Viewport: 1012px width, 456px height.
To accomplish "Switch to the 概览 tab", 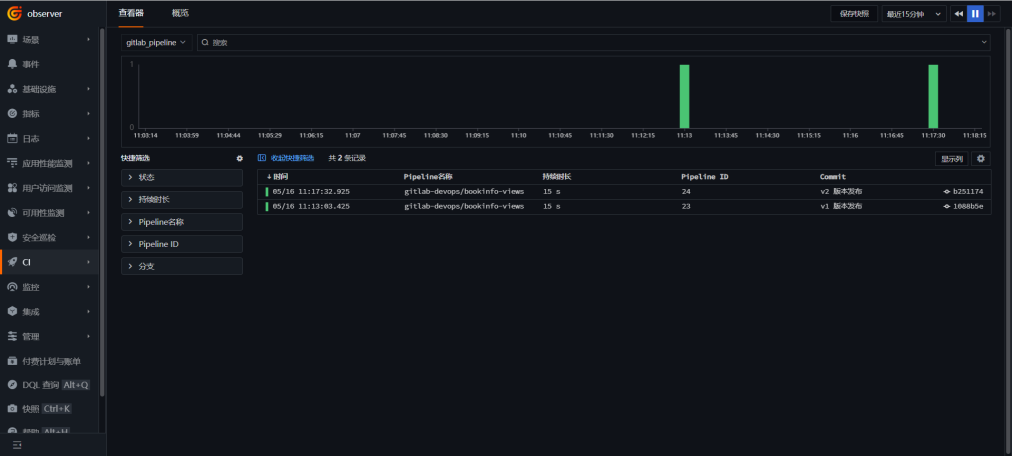I will 180,13.
